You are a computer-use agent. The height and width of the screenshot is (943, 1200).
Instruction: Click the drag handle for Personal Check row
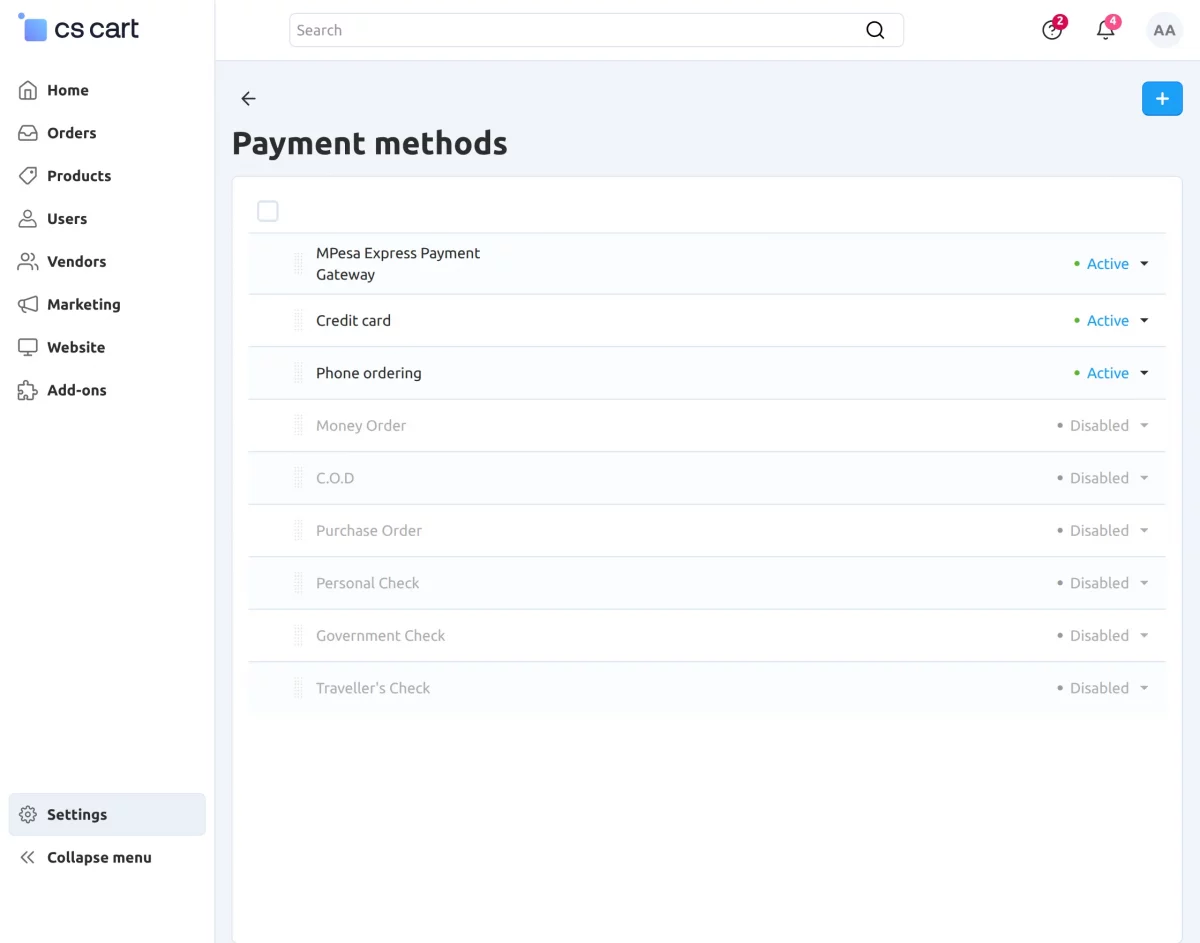(x=298, y=583)
